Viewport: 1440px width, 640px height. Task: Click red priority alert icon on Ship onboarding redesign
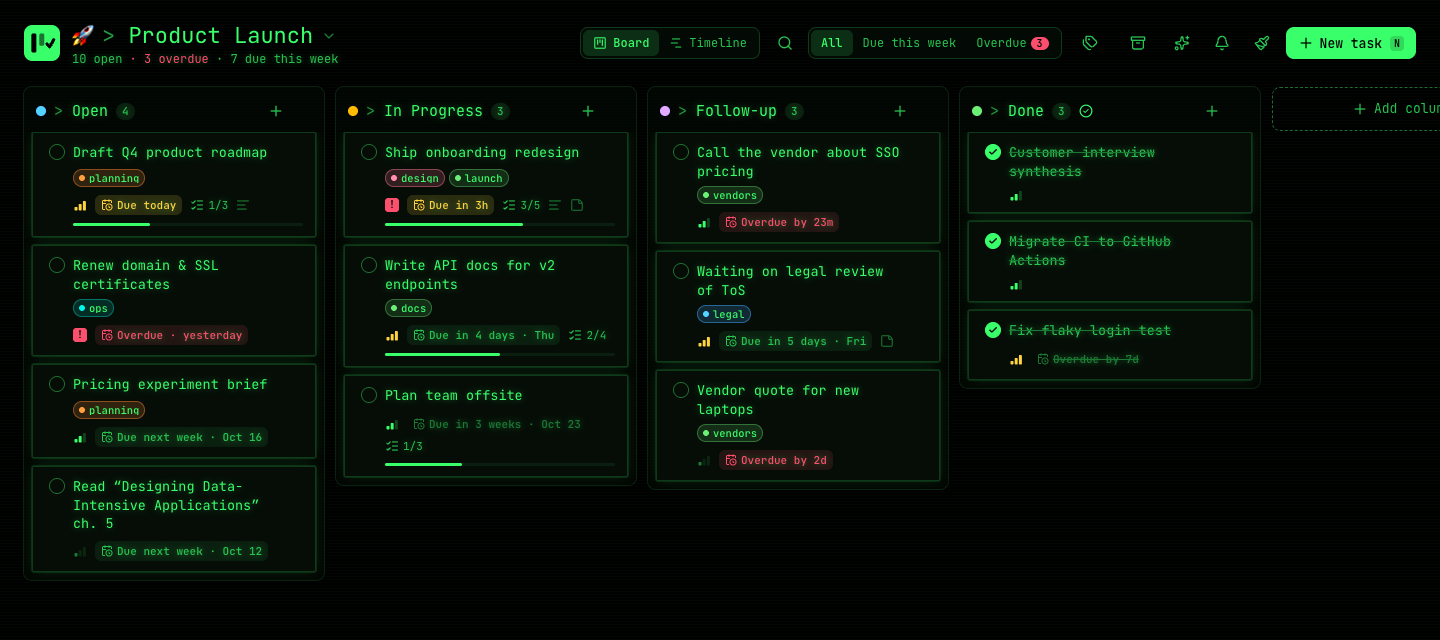(392, 205)
